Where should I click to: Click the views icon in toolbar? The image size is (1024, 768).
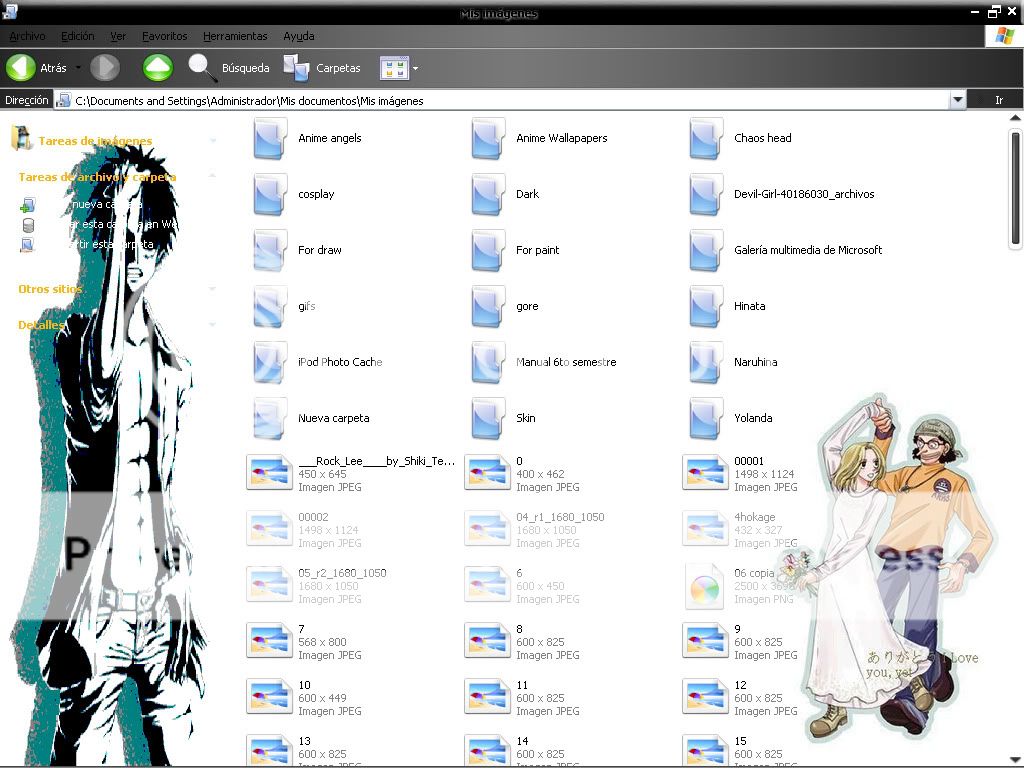[394, 68]
